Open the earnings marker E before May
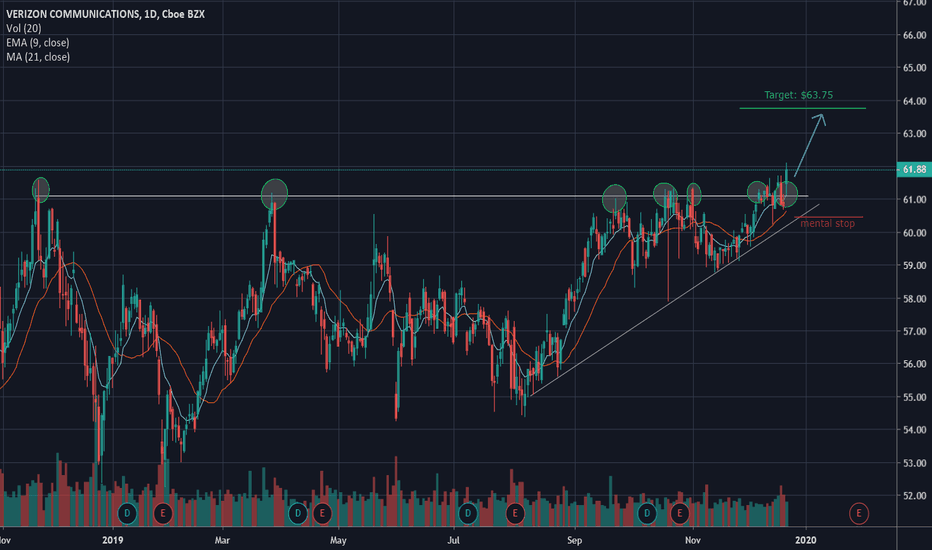 pyautogui.click(x=322, y=513)
